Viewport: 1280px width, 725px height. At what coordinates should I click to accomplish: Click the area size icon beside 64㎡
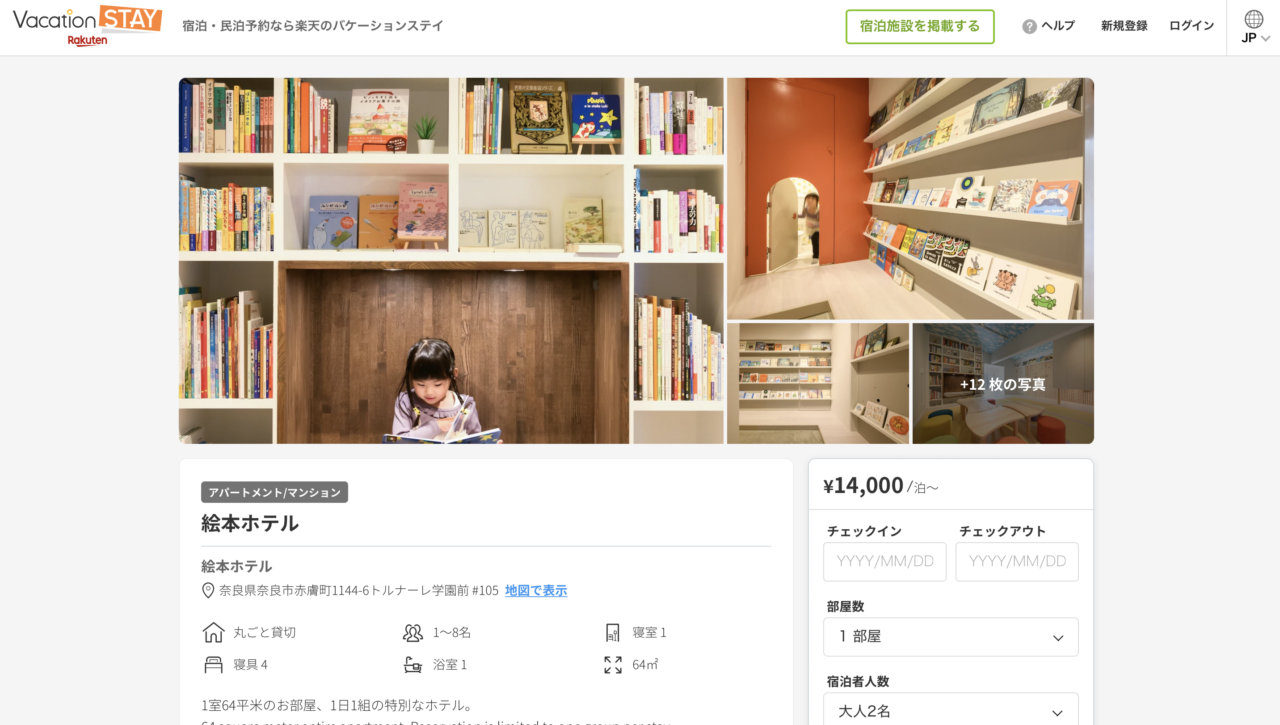tap(613, 664)
